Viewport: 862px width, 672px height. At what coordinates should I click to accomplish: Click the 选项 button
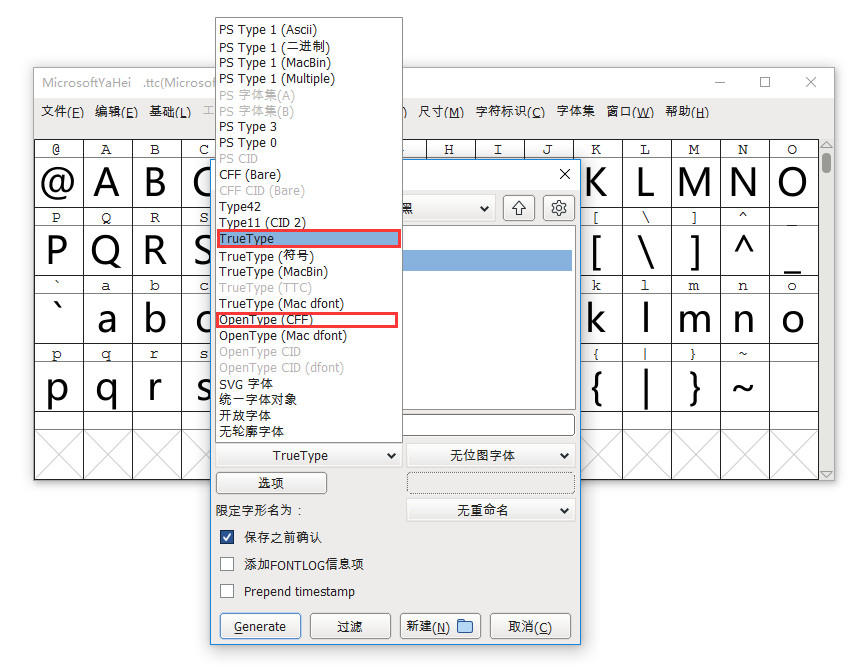[x=270, y=483]
